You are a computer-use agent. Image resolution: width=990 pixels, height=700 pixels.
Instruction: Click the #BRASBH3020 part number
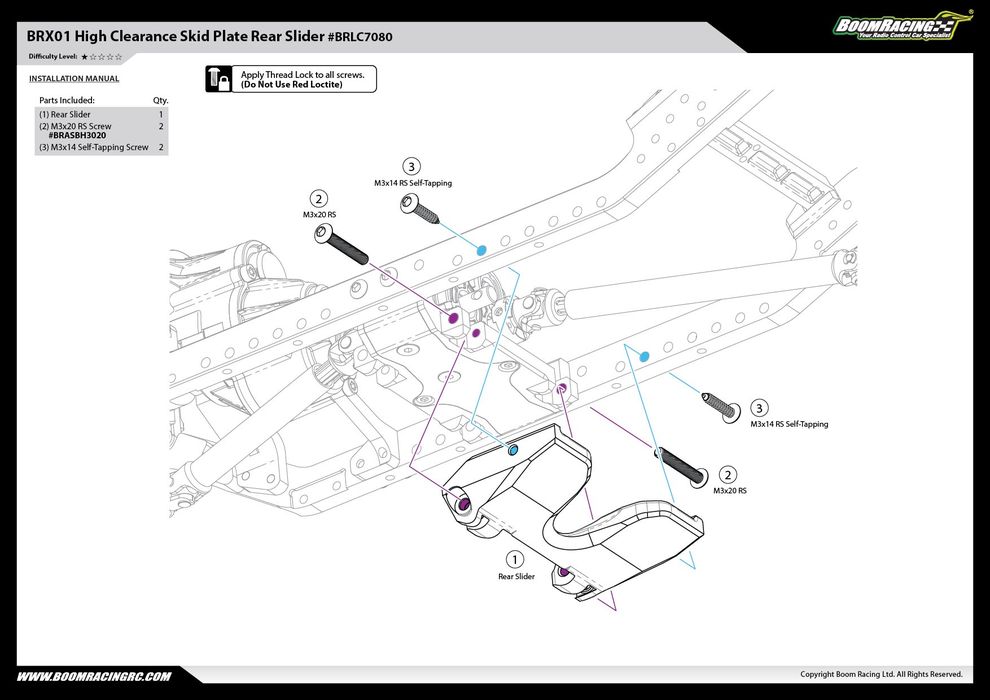(x=76, y=135)
